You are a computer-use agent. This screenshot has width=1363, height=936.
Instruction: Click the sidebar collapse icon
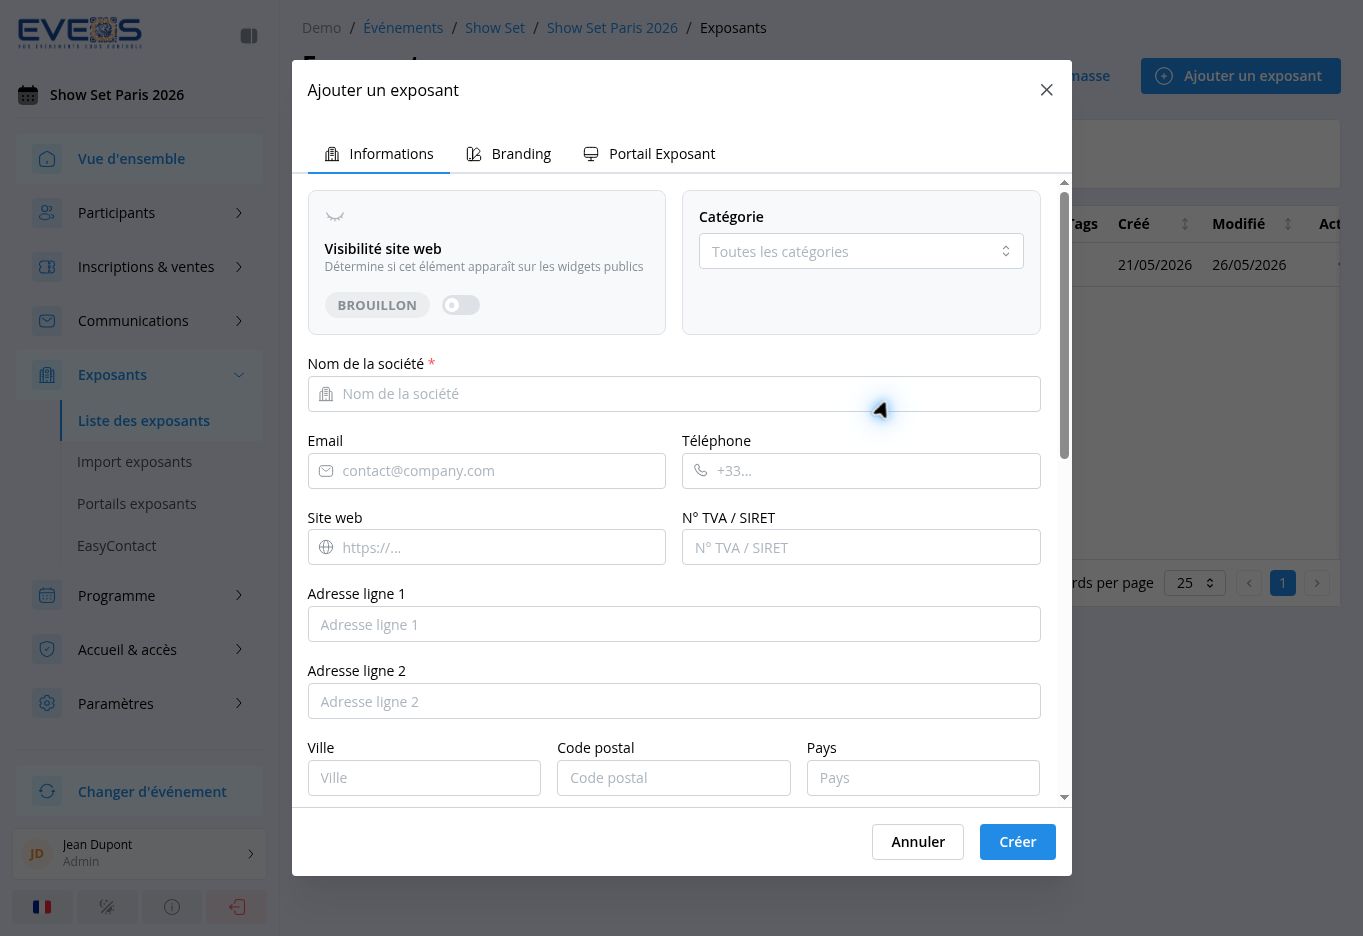(x=249, y=36)
